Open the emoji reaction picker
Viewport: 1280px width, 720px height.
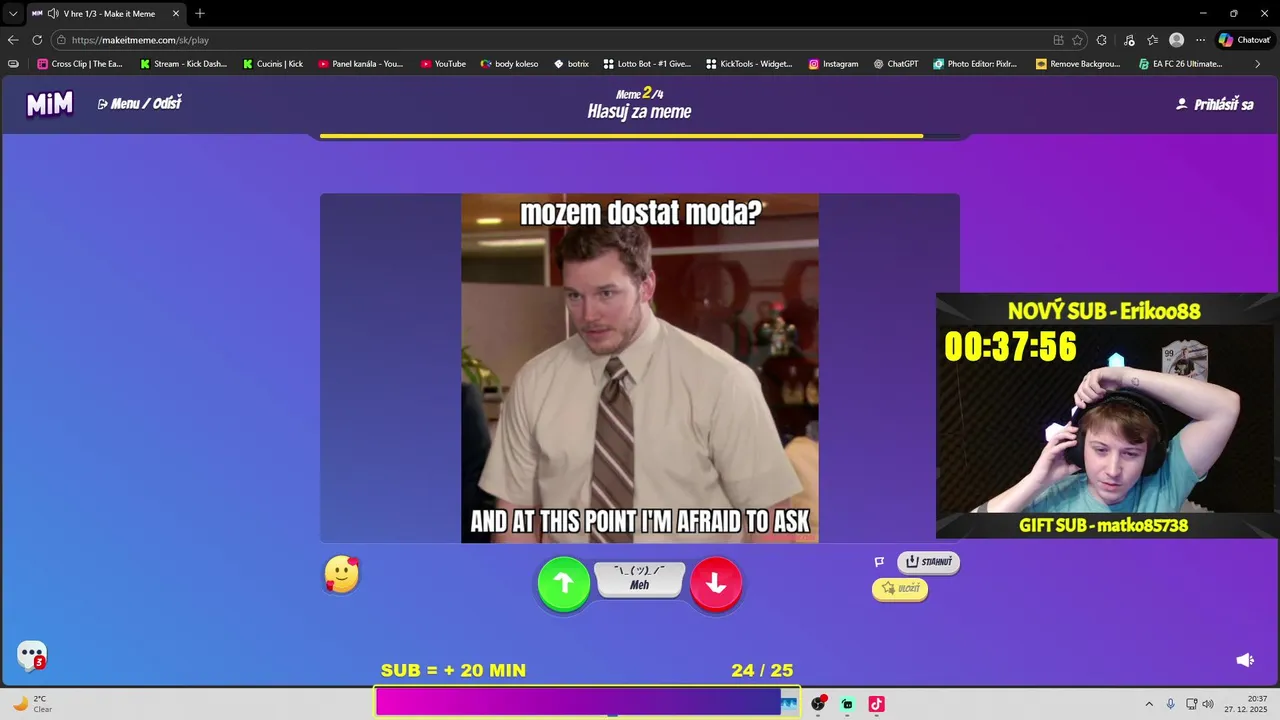click(342, 574)
